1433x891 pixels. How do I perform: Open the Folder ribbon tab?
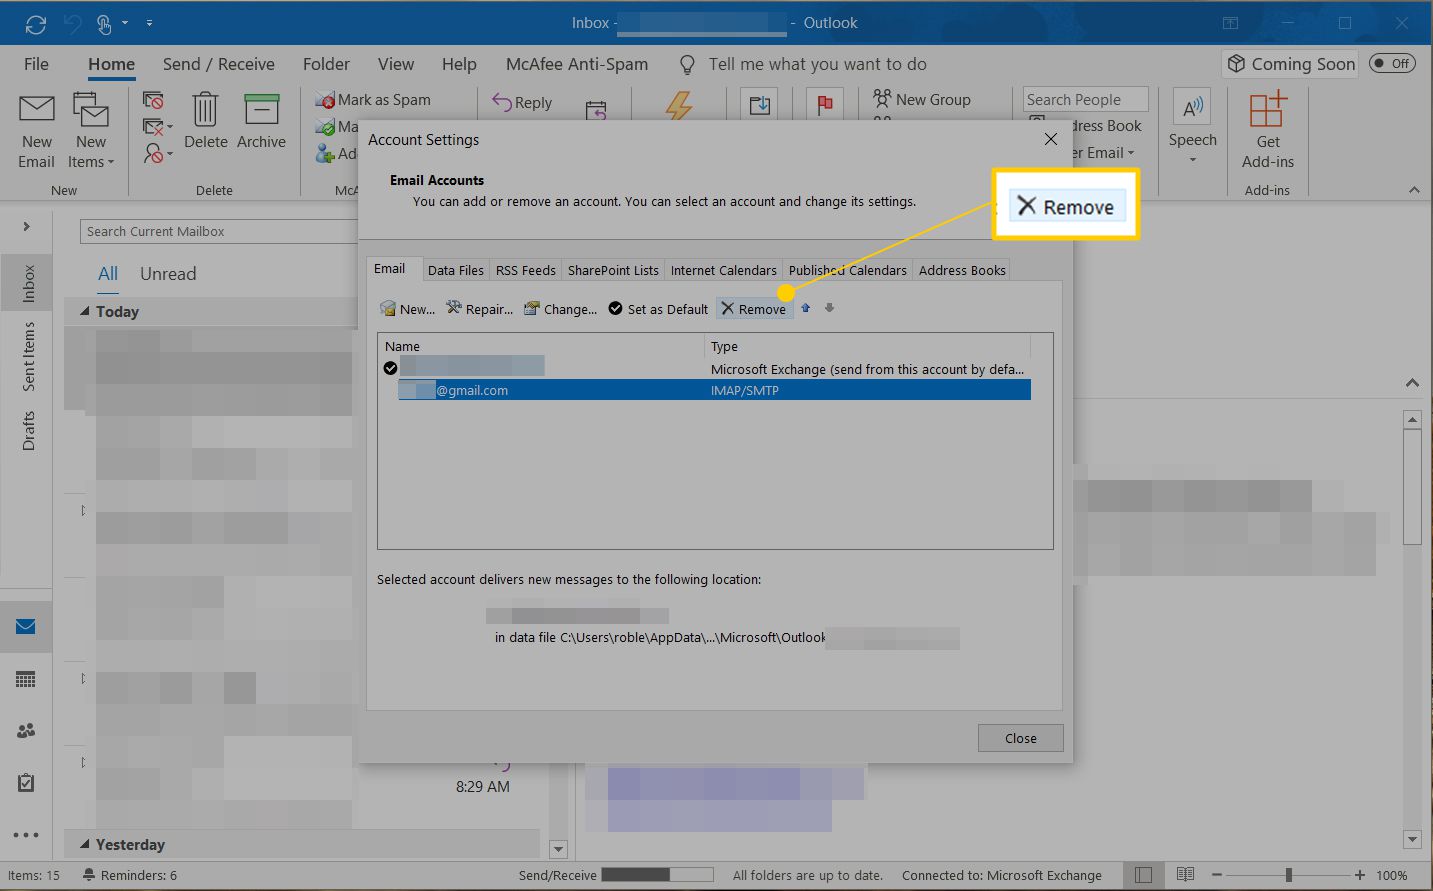click(x=326, y=64)
